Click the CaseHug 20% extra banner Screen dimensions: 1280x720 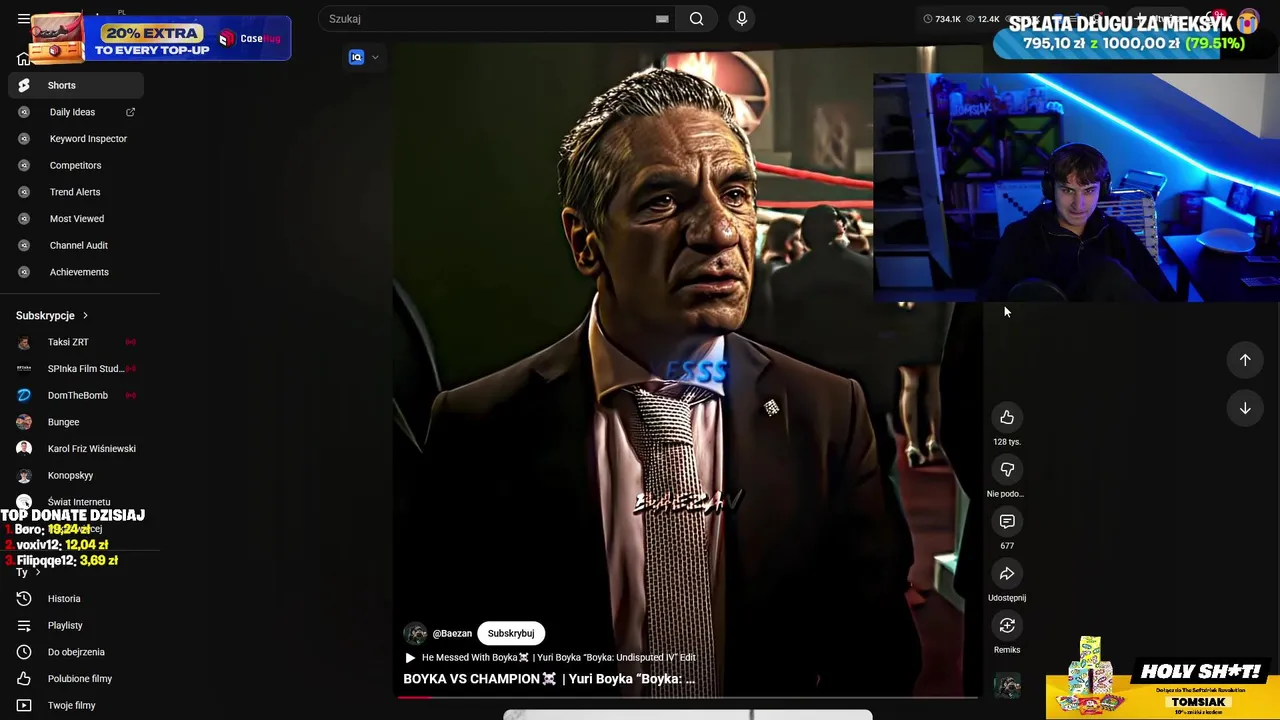coord(160,38)
